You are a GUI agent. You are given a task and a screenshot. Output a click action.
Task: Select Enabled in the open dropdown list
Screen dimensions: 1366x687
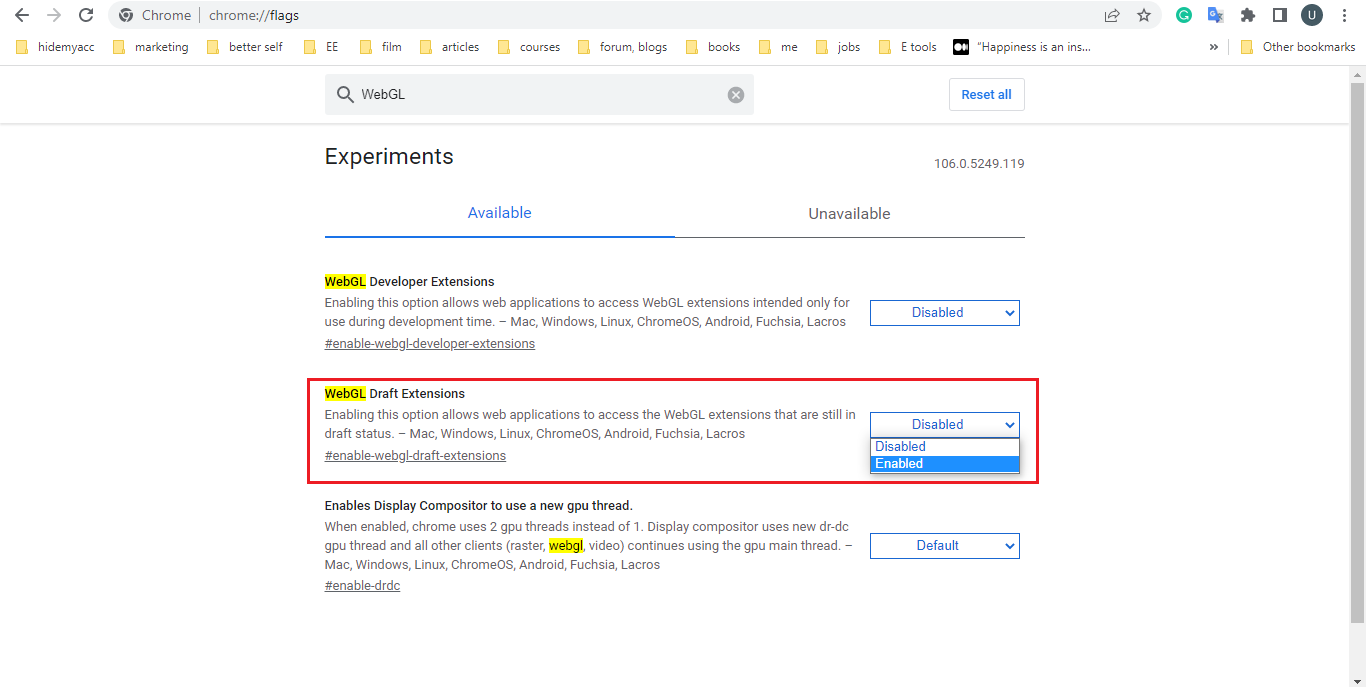[944, 464]
